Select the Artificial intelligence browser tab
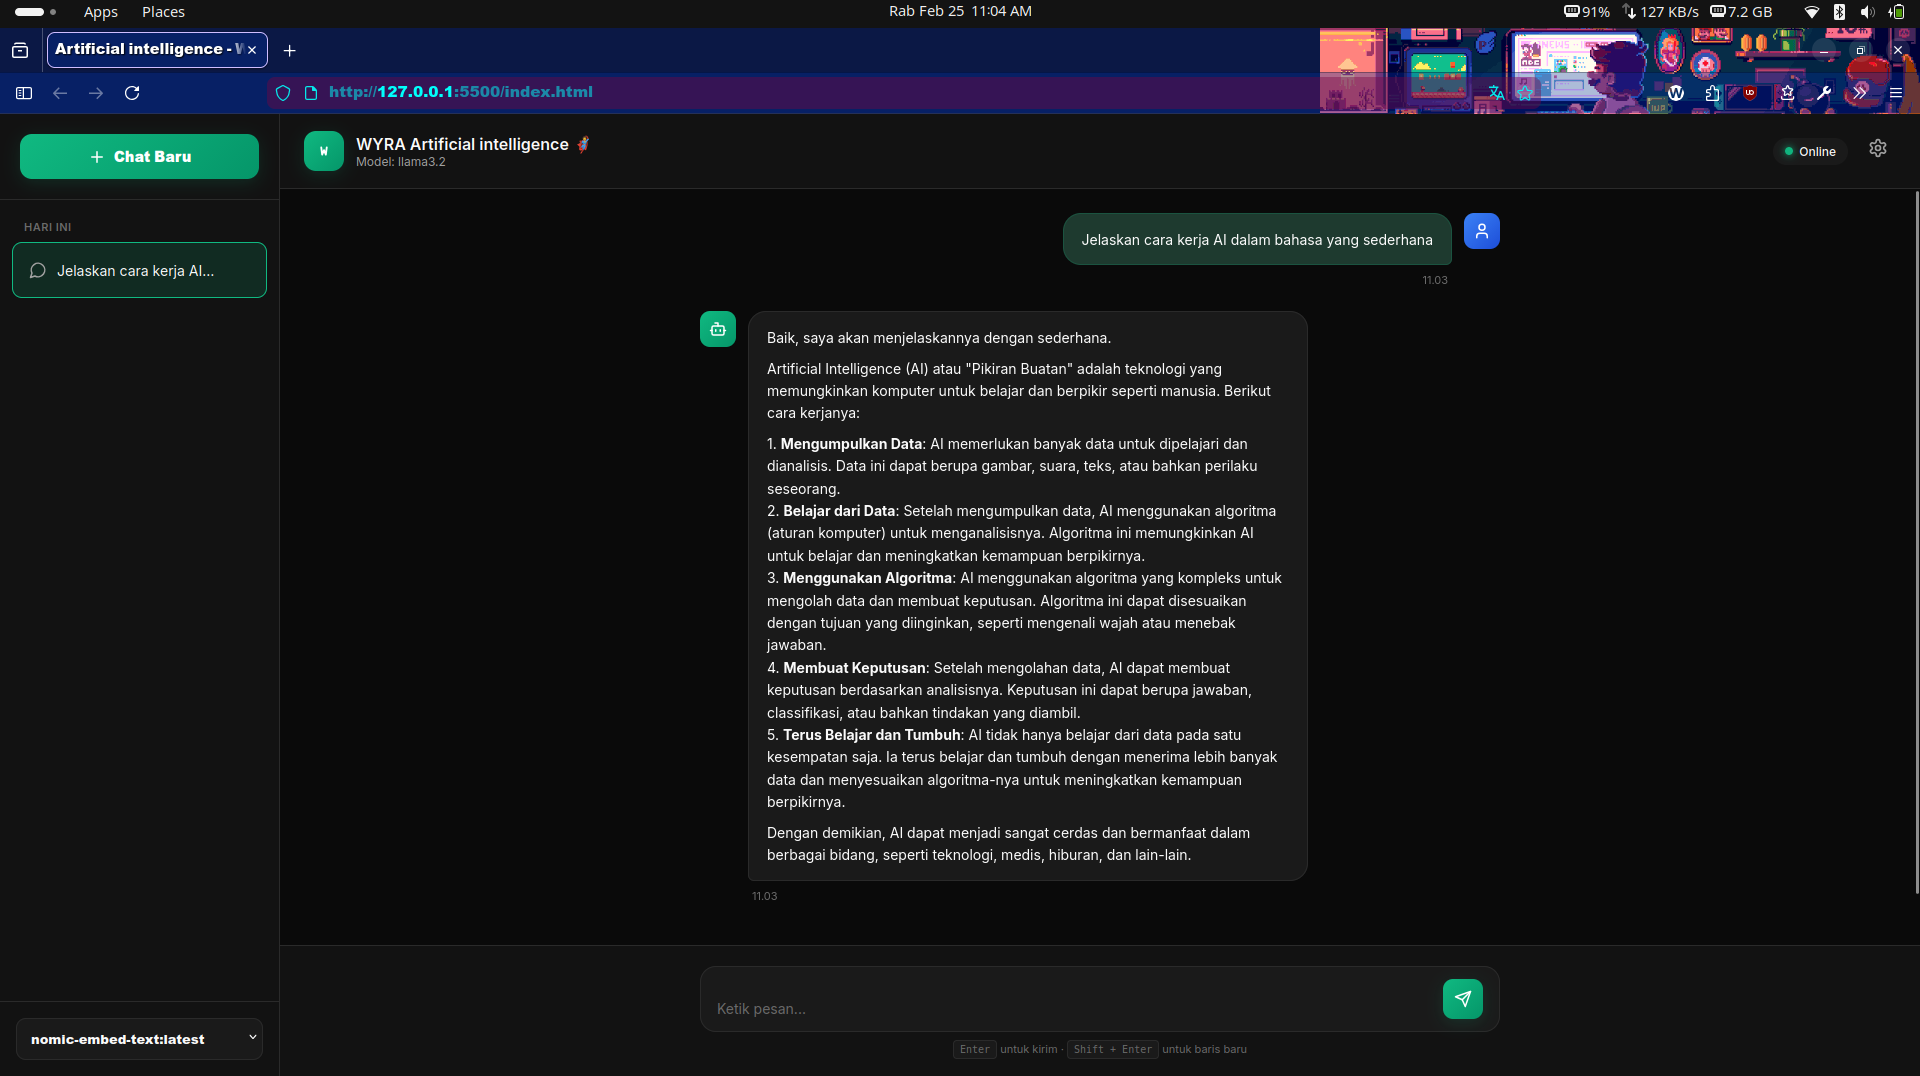 [x=146, y=49]
